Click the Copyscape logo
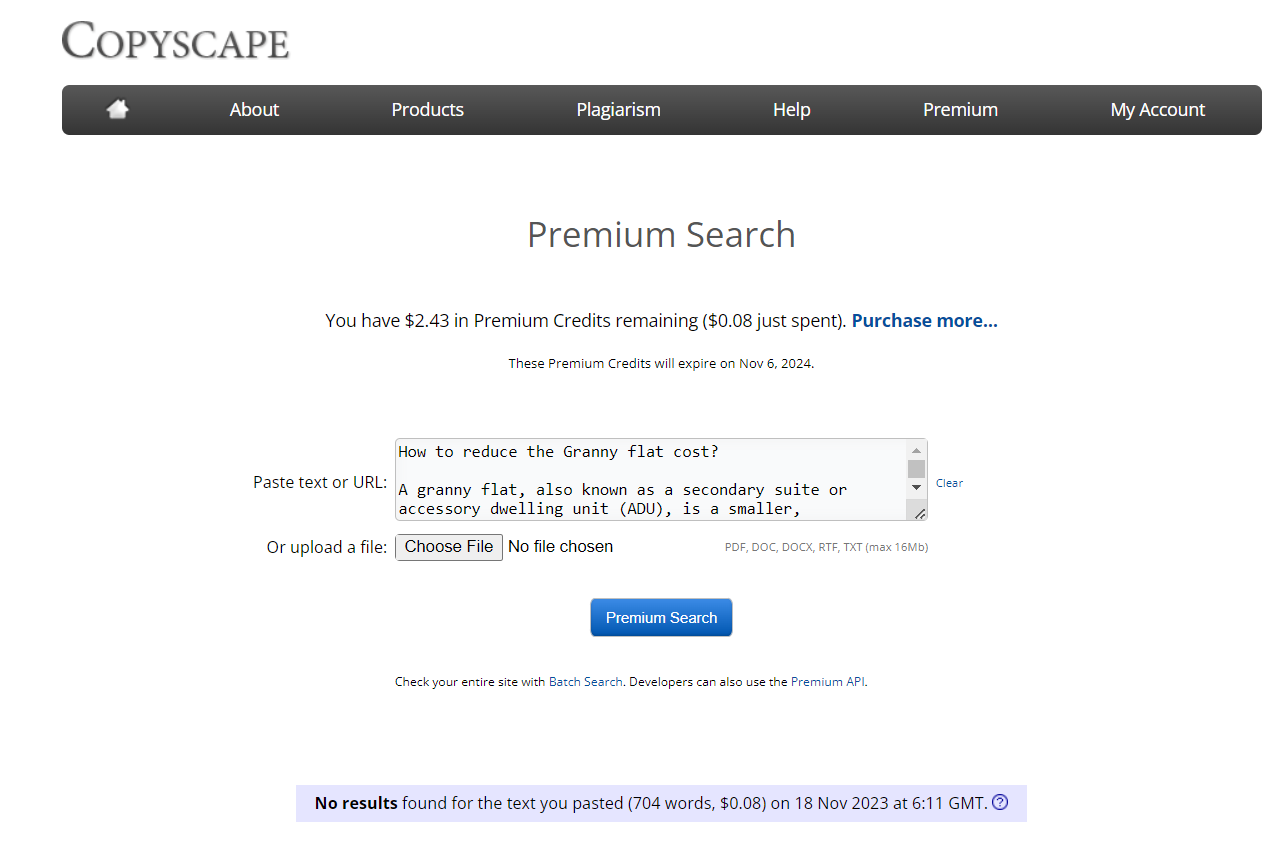 point(176,40)
